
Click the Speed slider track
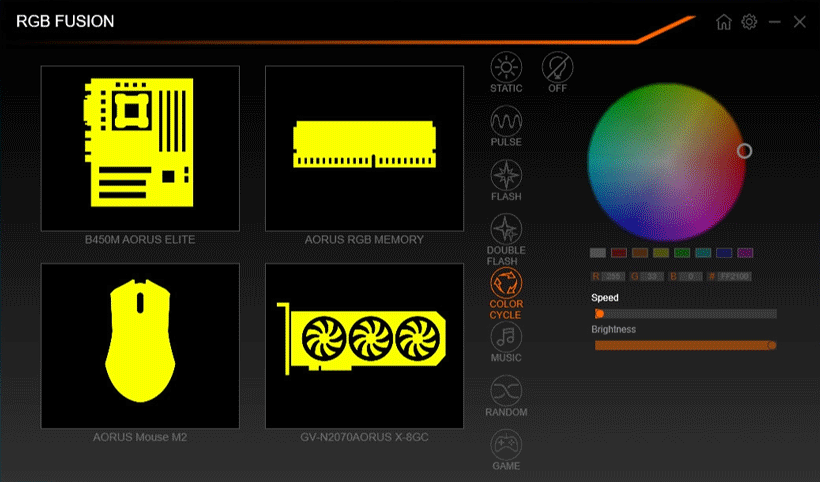point(686,314)
